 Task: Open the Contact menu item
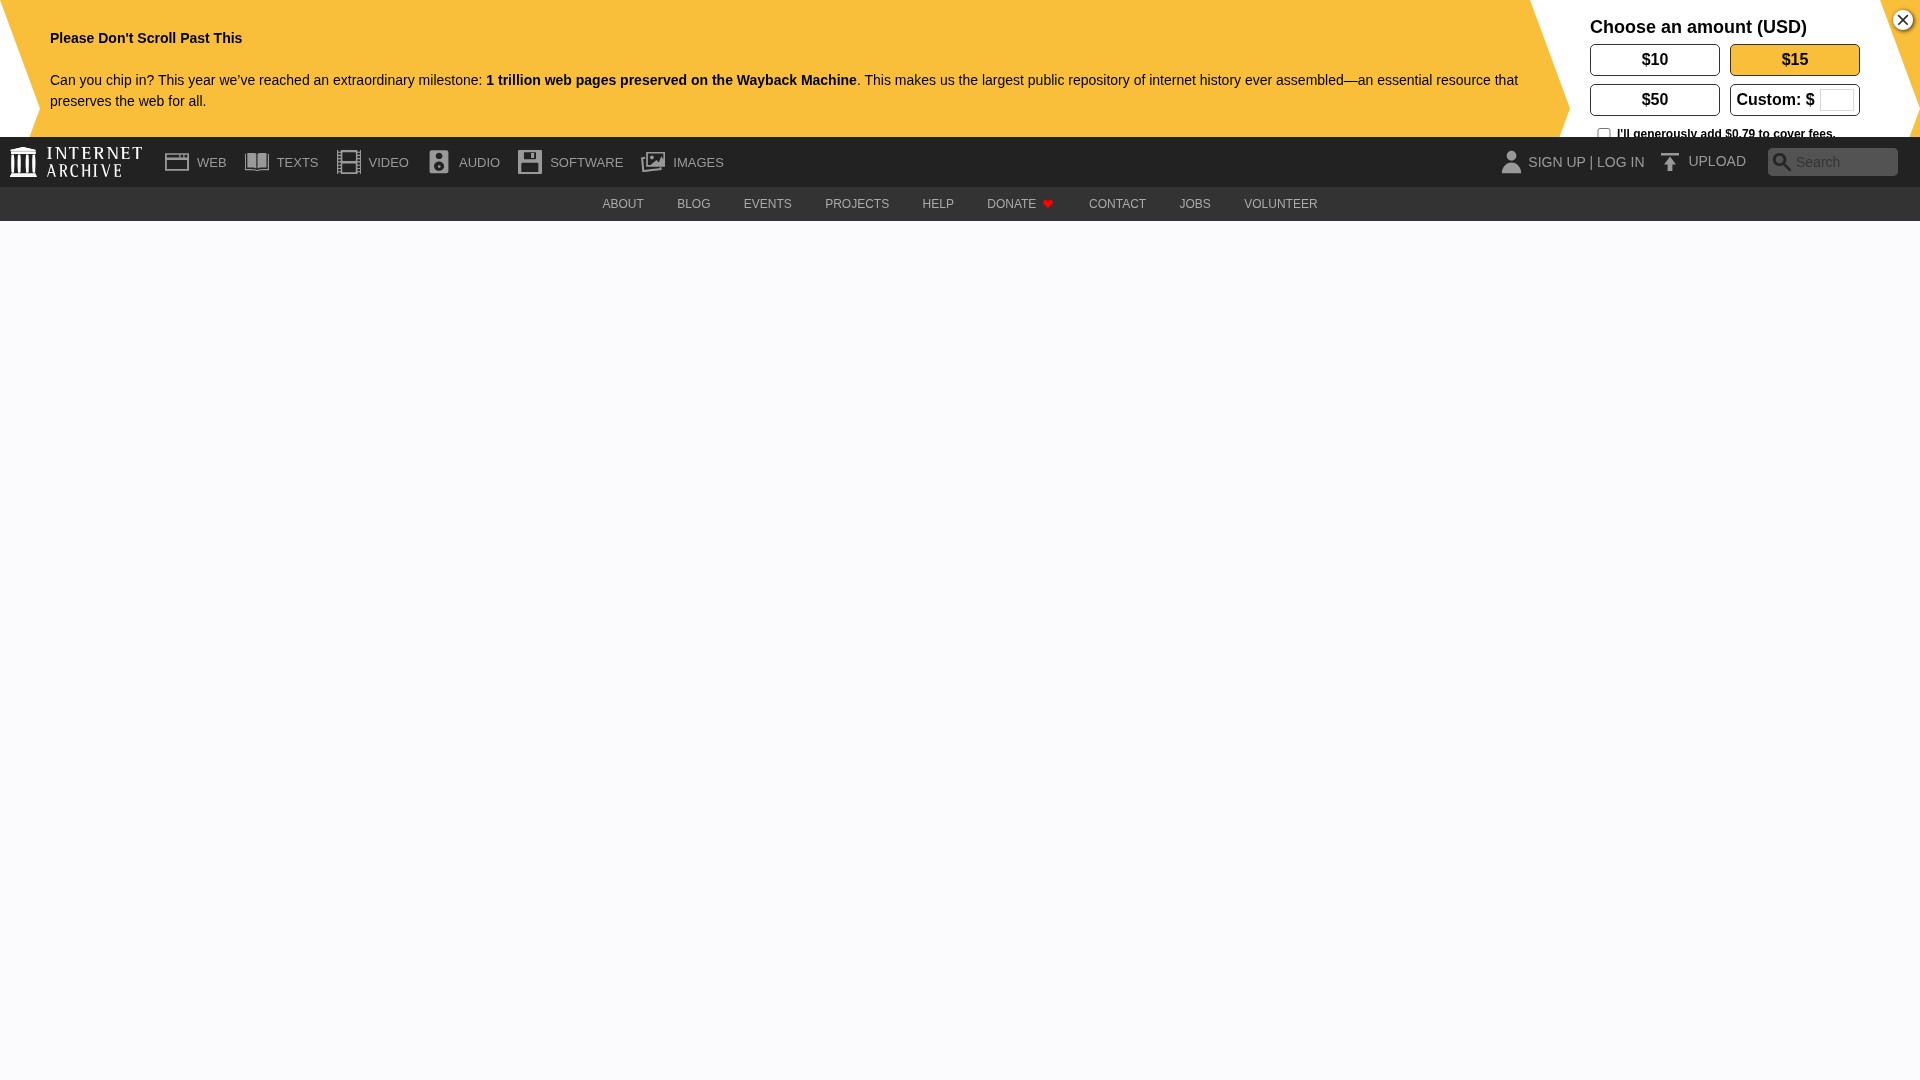pyautogui.click(x=1117, y=204)
